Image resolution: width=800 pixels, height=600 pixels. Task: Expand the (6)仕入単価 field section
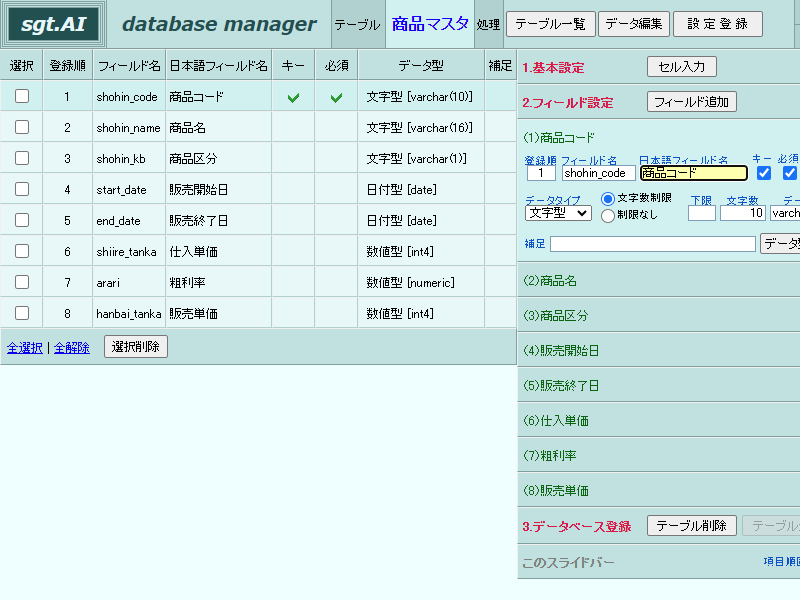tap(659, 420)
